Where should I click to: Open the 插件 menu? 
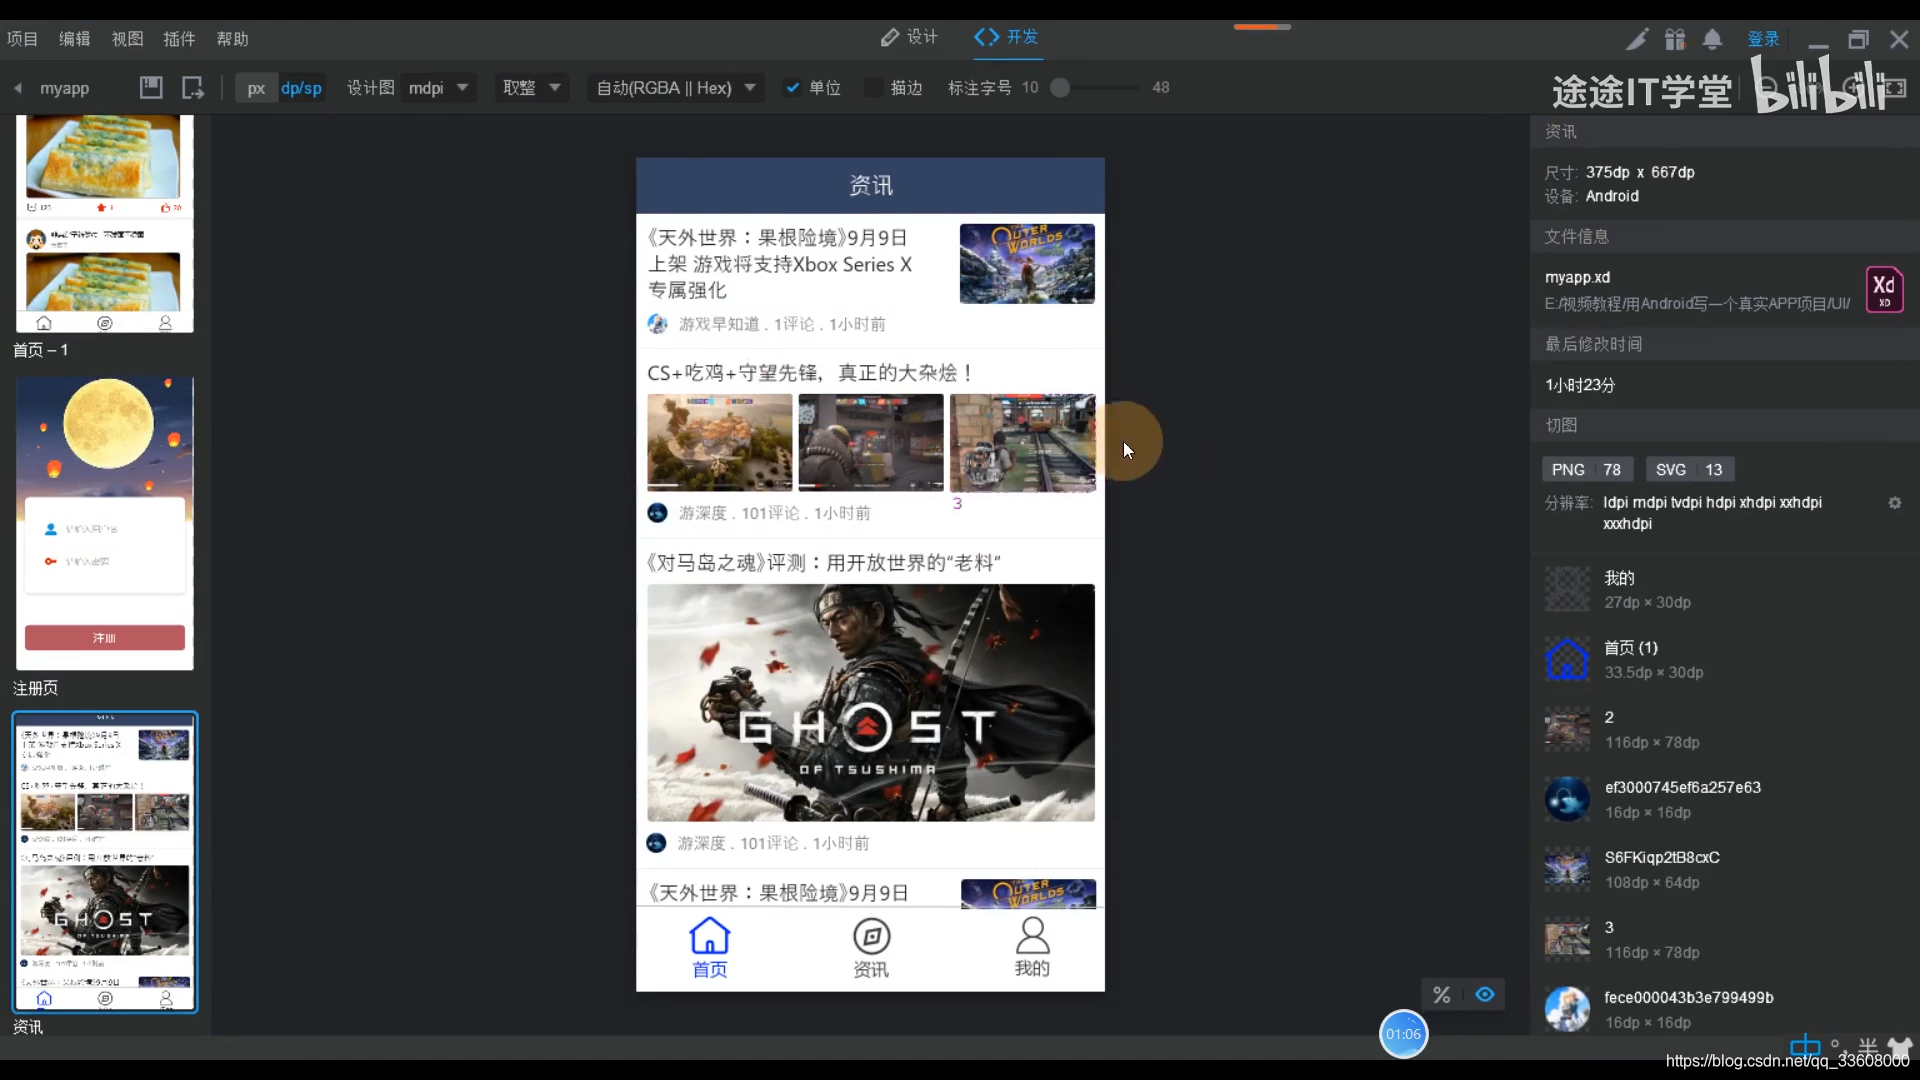coord(179,39)
